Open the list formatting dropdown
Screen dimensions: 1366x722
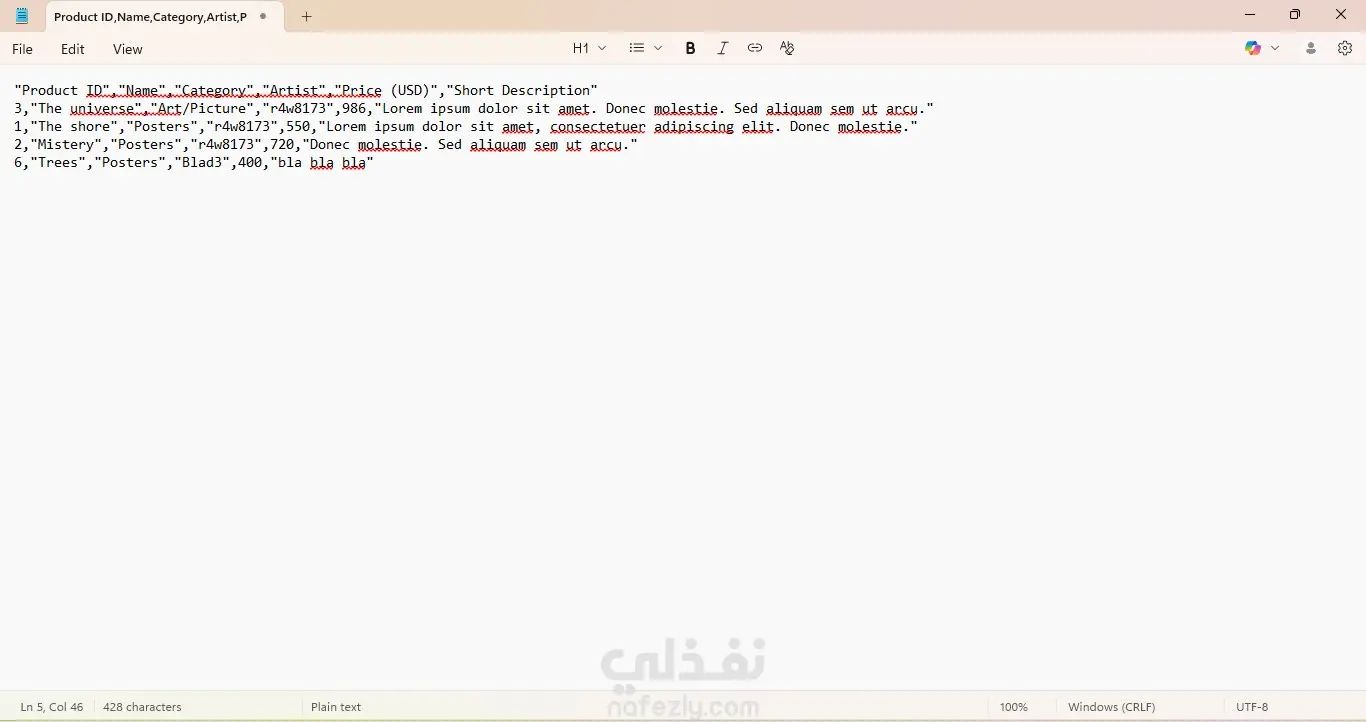645,48
